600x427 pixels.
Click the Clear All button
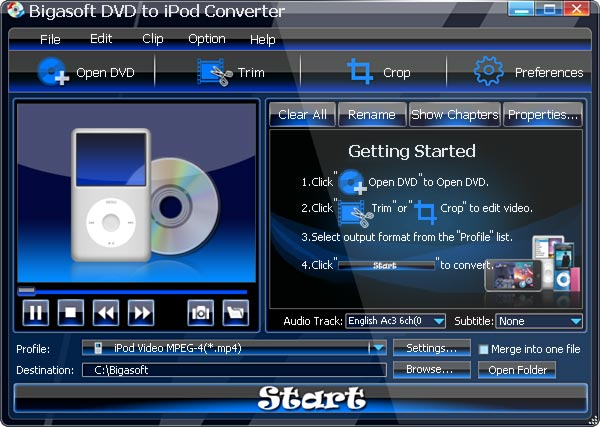click(x=302, y=114)
